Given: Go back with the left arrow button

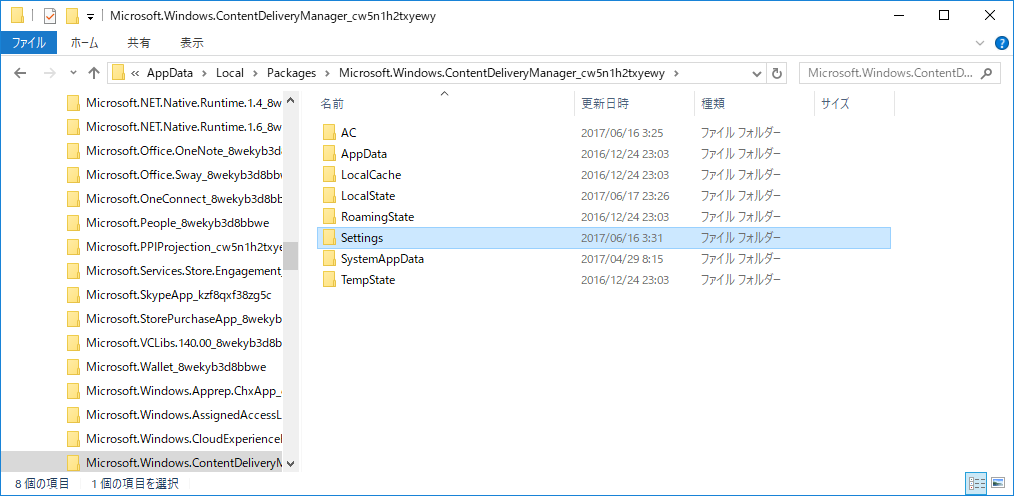Looking at the screenshot, I should click(21, 73).
